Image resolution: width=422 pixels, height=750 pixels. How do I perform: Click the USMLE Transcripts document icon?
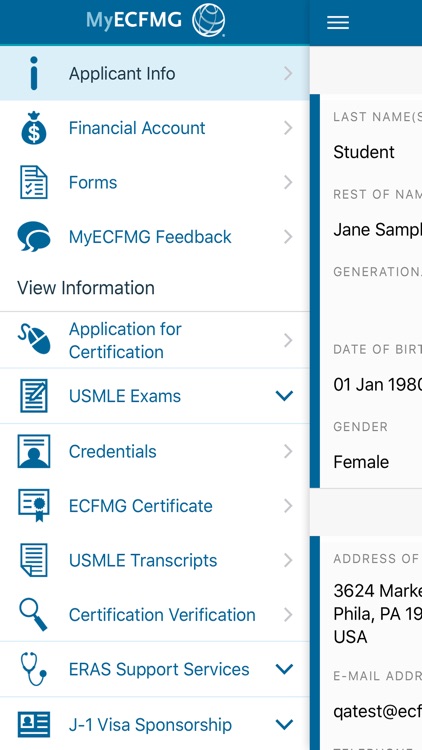click(x=34, y=560)
